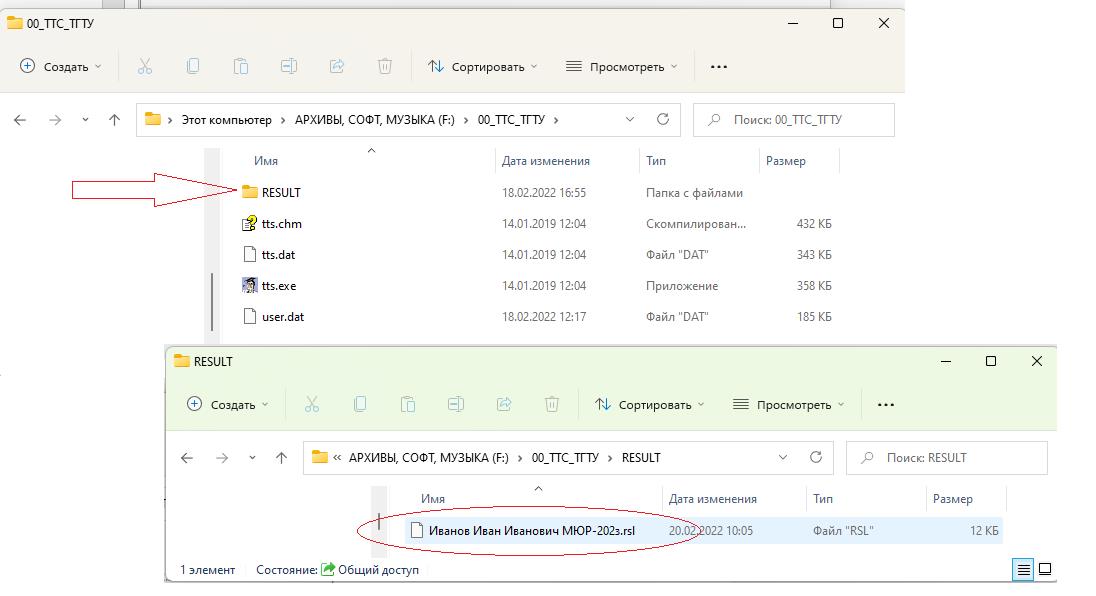The height and width of the screenshot is (596, 1096).
Task: Click Paste icon in RESULT window toolbar
Action: click(x=408, y=405)
